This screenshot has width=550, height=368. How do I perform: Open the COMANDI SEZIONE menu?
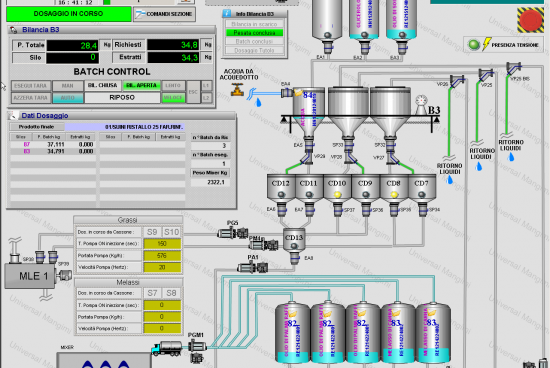[x=165, y=14]
